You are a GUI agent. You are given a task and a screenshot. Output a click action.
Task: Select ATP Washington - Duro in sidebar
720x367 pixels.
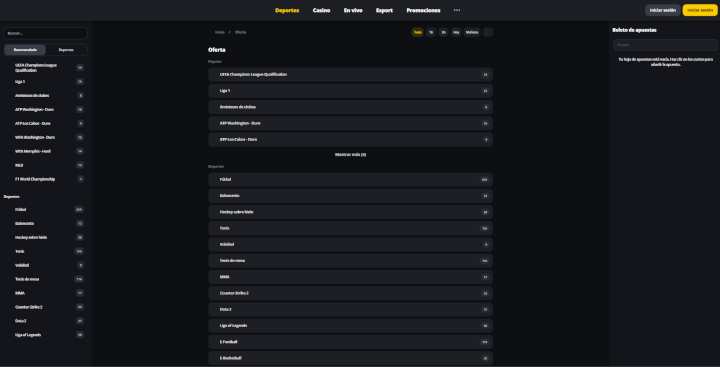pyautogui.click(x=45, y=109)
